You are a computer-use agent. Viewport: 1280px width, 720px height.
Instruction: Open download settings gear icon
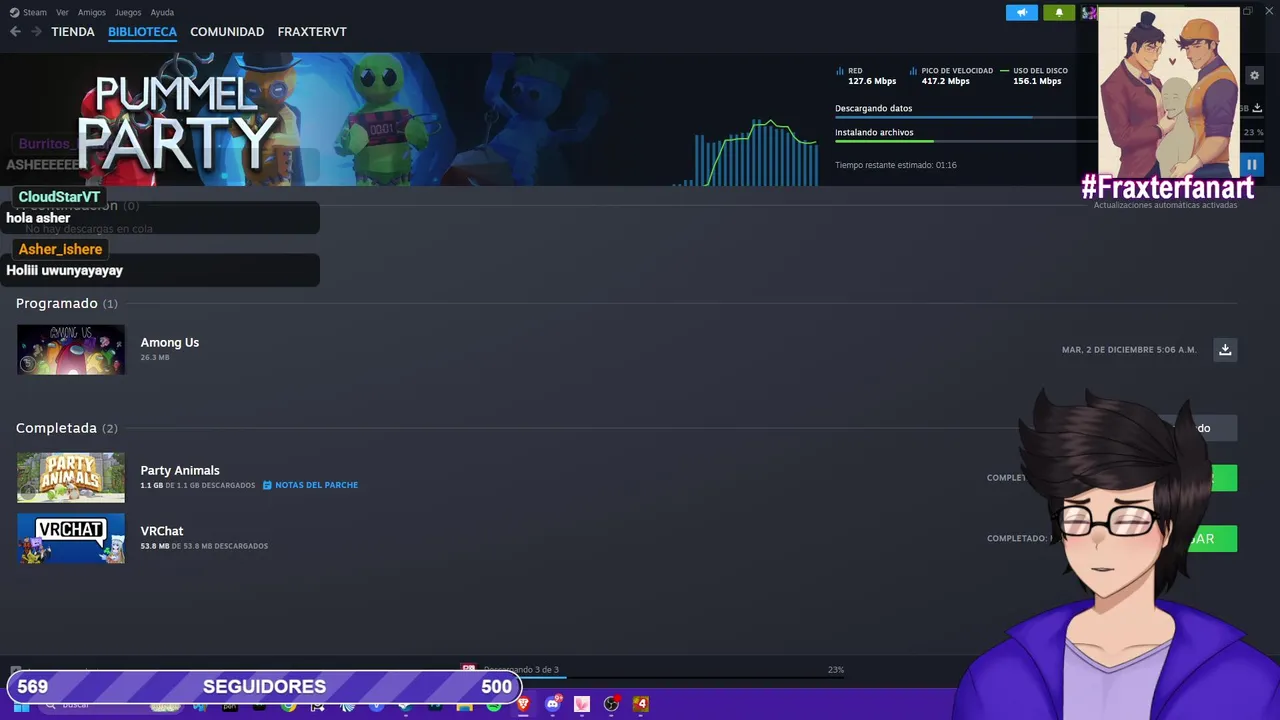point(1254,75)
